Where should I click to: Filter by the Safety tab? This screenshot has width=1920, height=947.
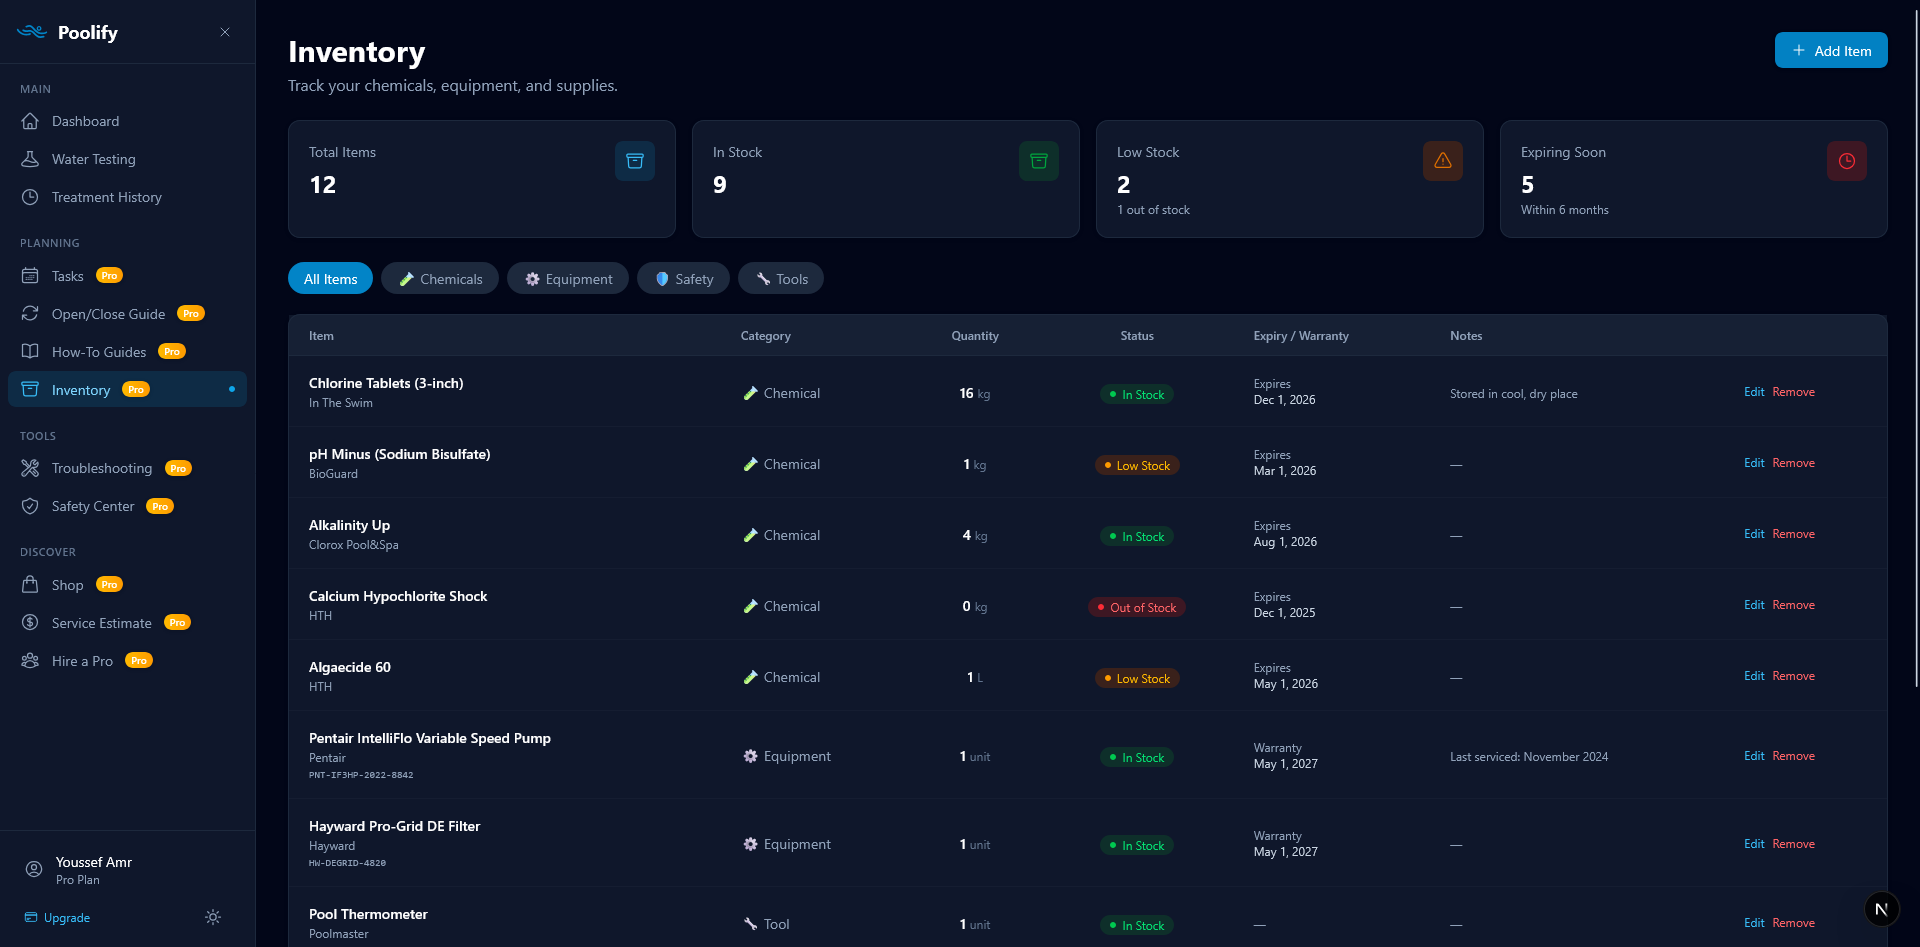coord(684,279)
